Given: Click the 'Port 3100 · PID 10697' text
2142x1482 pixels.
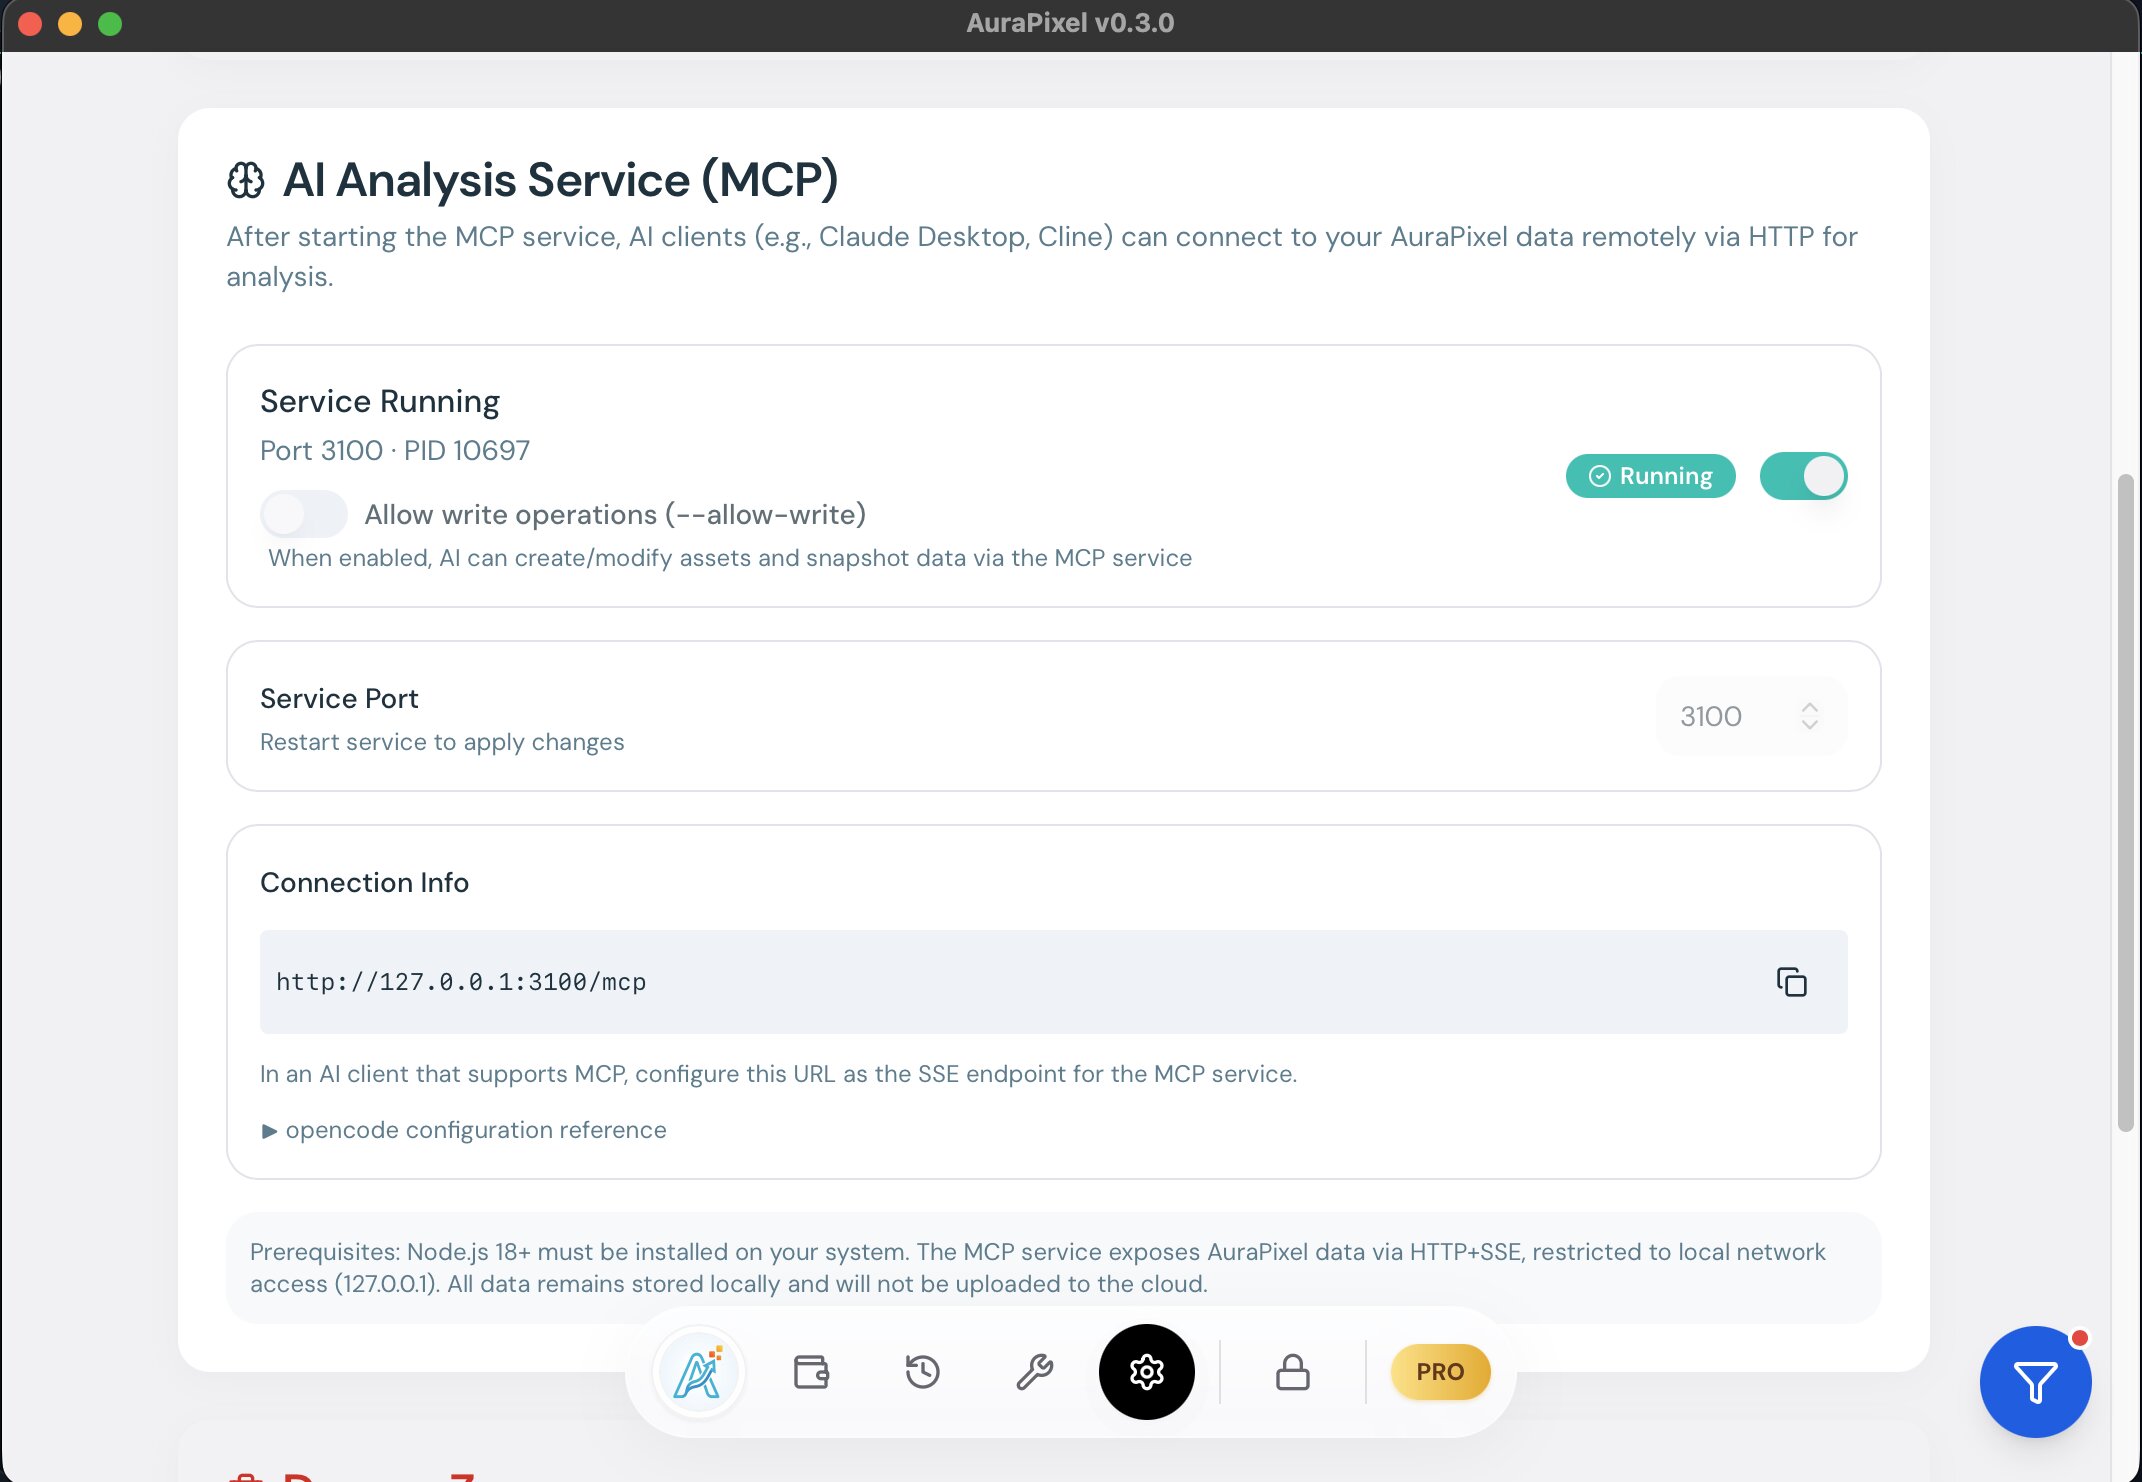Looking at the screenshot, I should coord(395,451).
